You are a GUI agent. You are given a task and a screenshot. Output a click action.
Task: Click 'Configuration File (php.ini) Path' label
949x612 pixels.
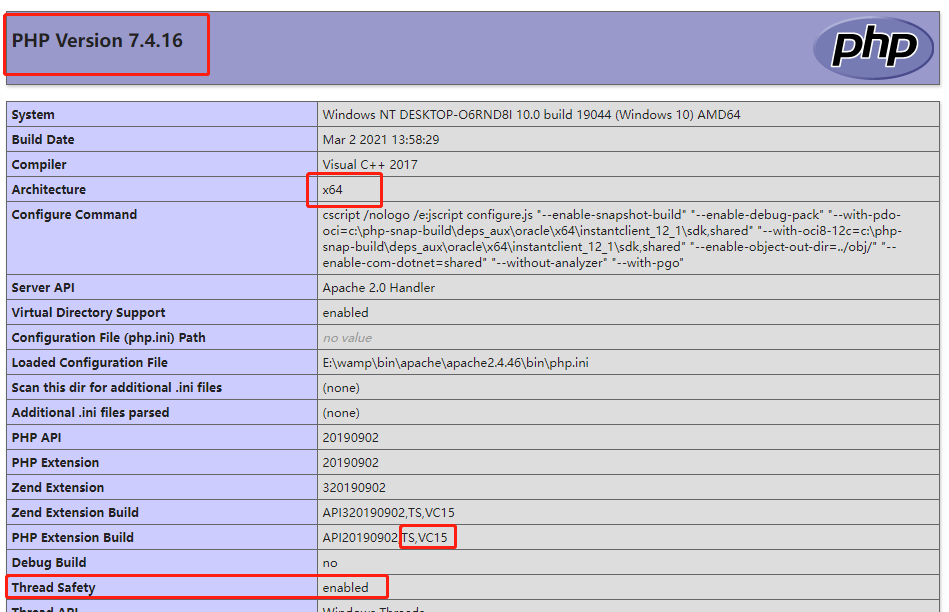[x=108, y=338]
